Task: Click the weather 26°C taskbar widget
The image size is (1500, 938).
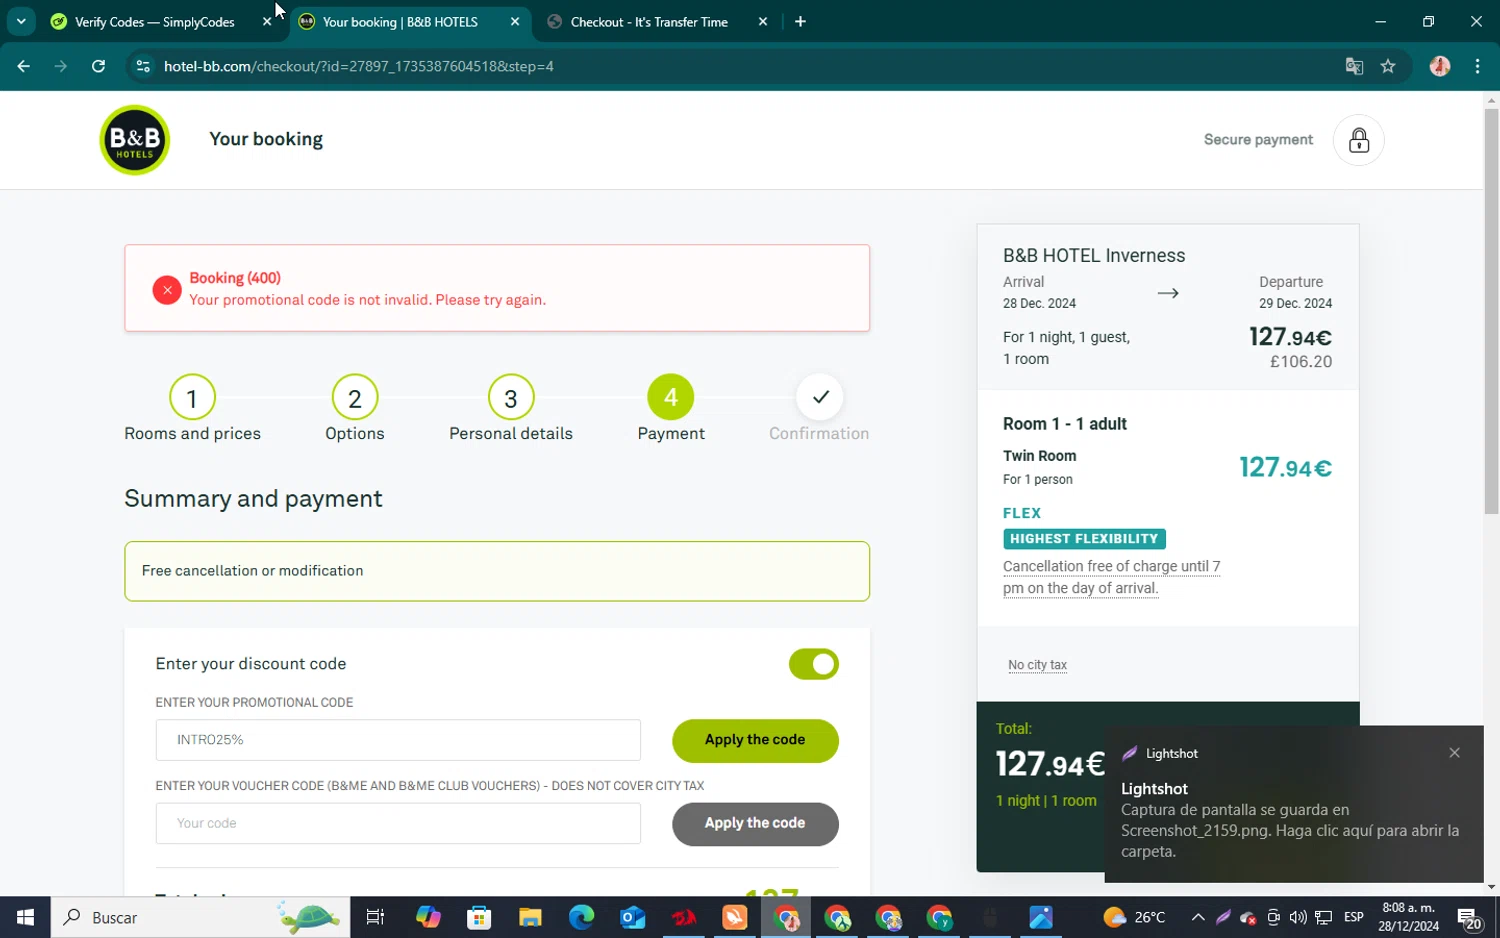Action: pyautogui.click(x=1134, y=917)
